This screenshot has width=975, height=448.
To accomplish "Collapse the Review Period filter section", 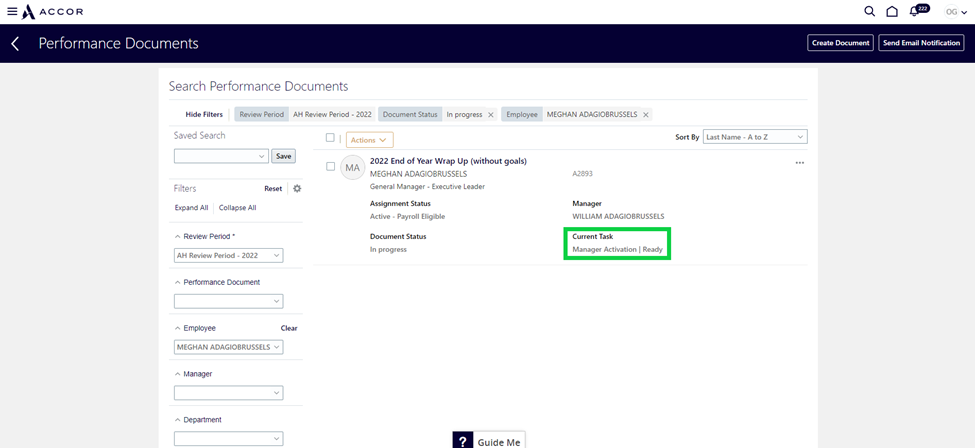I will coord(178,236).
